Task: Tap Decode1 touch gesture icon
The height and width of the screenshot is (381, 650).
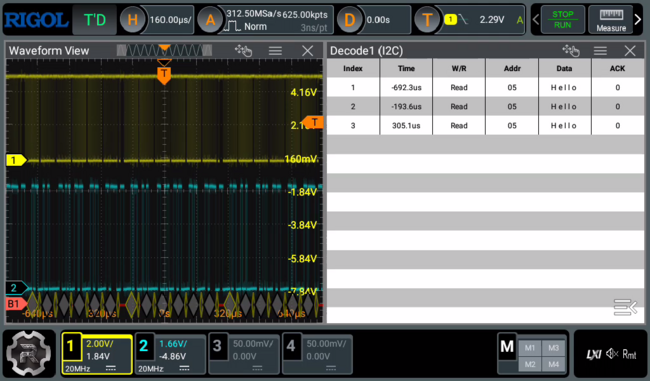Action: click(x=571, y=51)
